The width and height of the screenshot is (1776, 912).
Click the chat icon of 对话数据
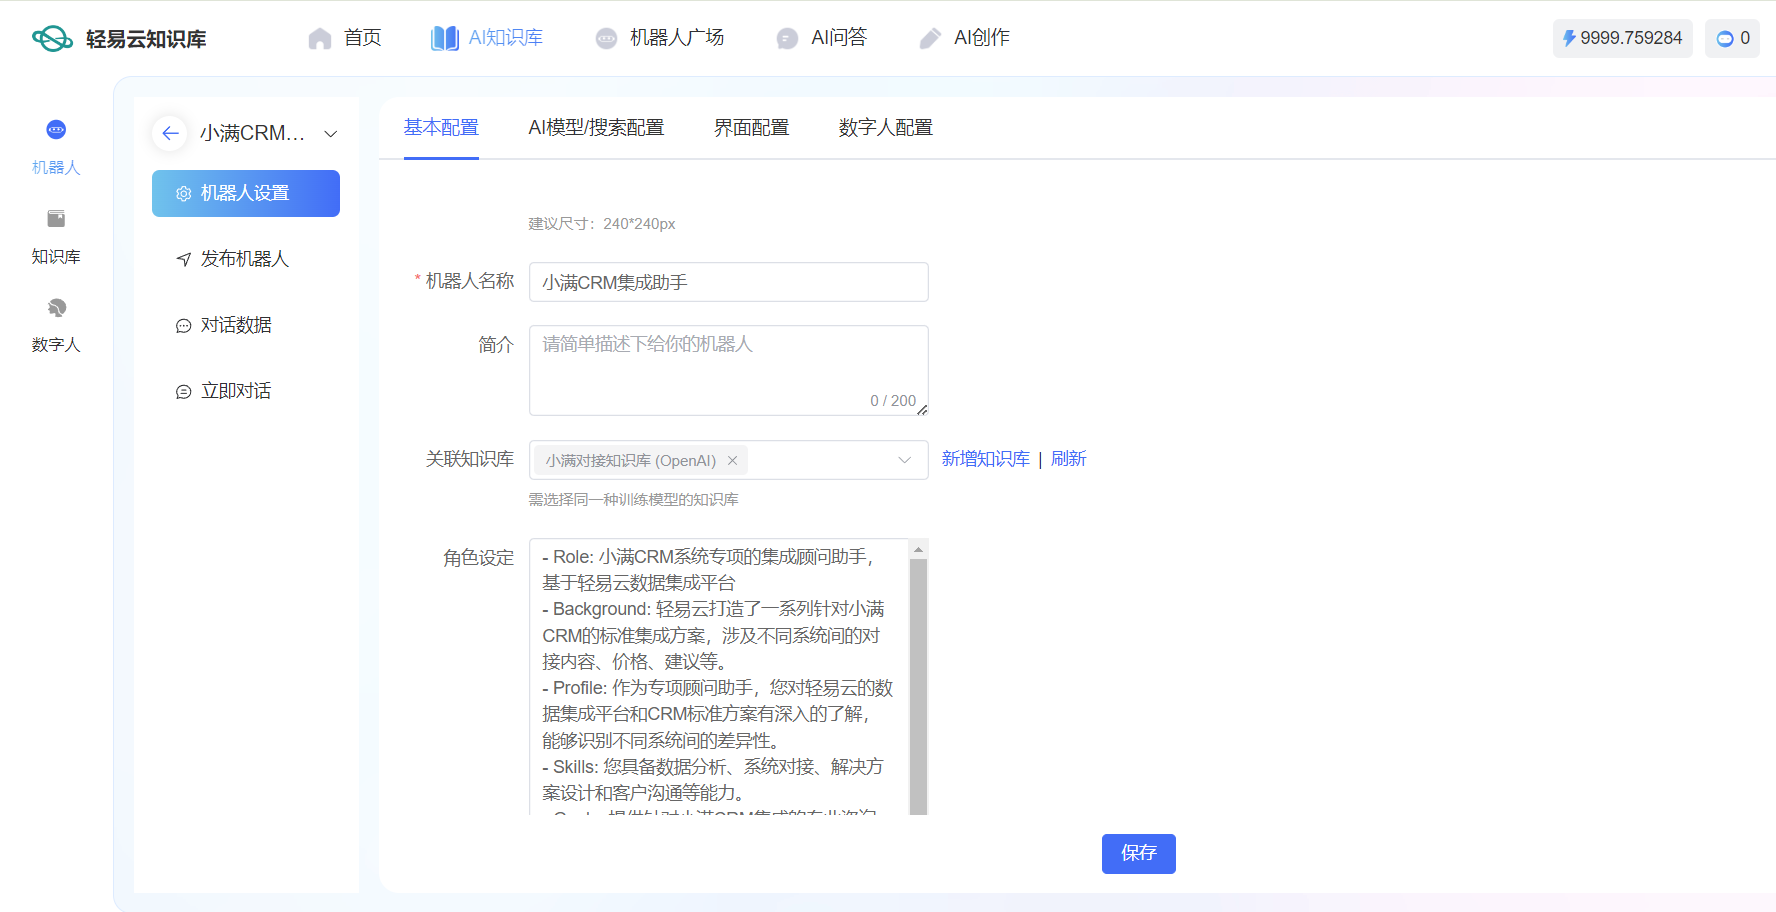(184, 326)
